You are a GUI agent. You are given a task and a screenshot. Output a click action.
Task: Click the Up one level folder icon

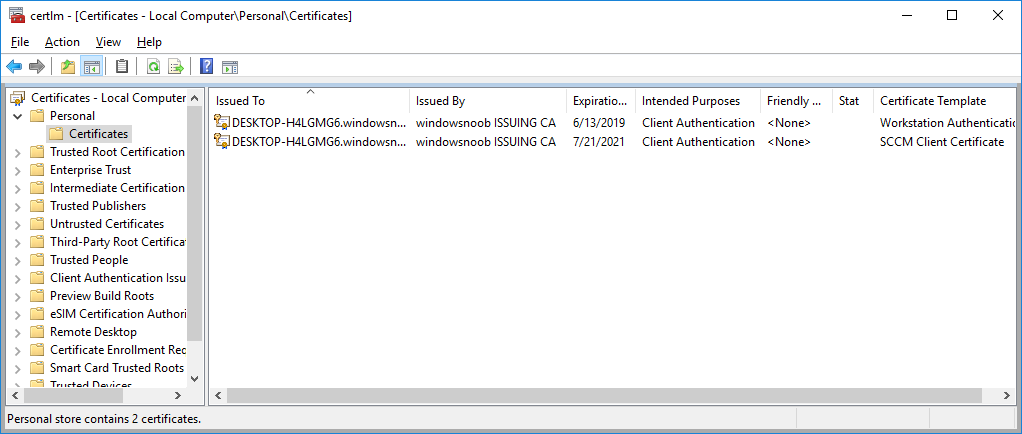[68, 66]
